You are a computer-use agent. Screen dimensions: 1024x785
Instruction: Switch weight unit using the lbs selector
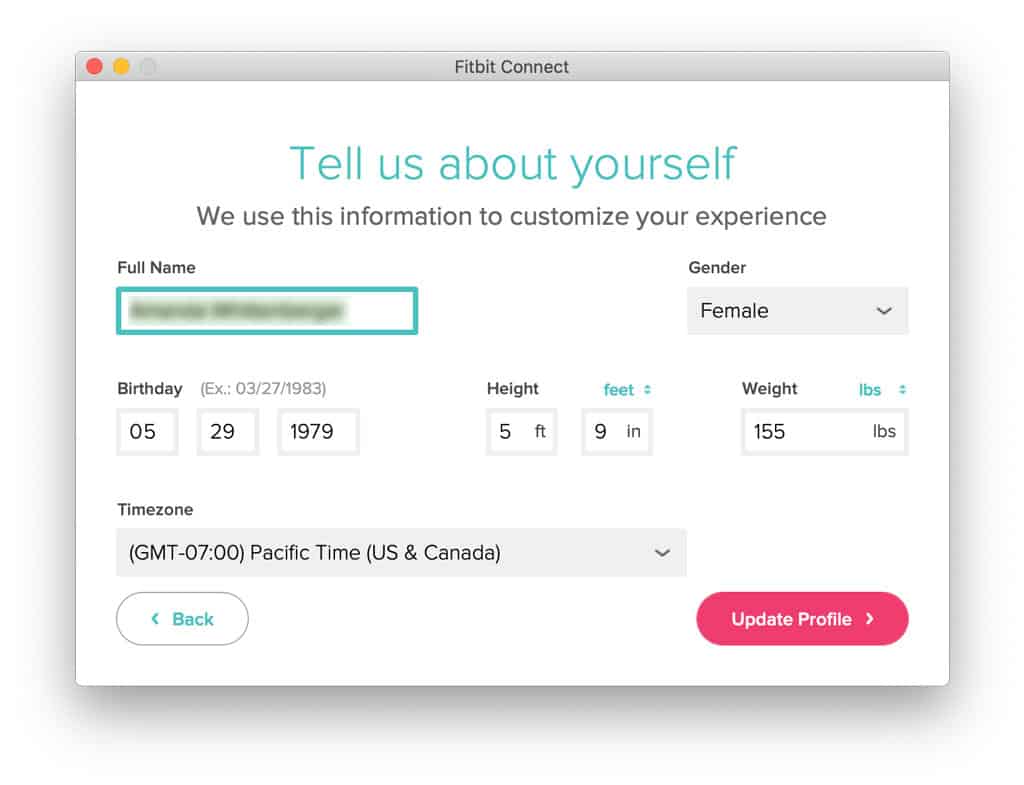tap(870, 390)
